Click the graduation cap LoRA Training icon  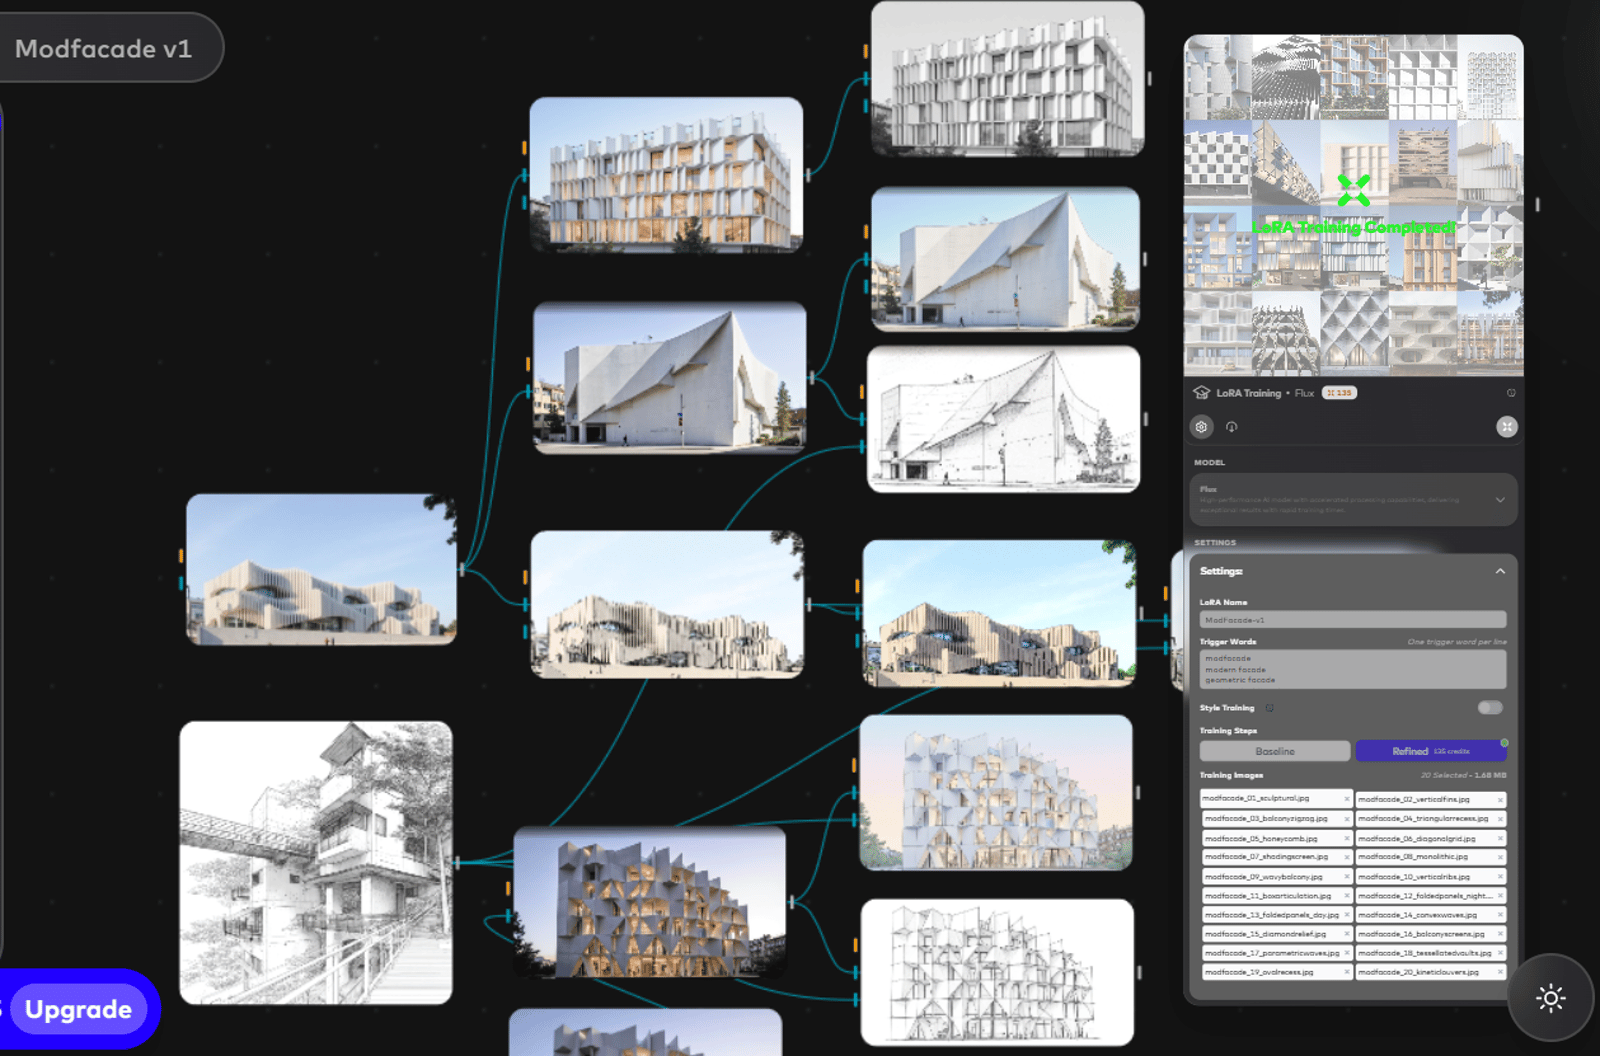[1202, 393]
